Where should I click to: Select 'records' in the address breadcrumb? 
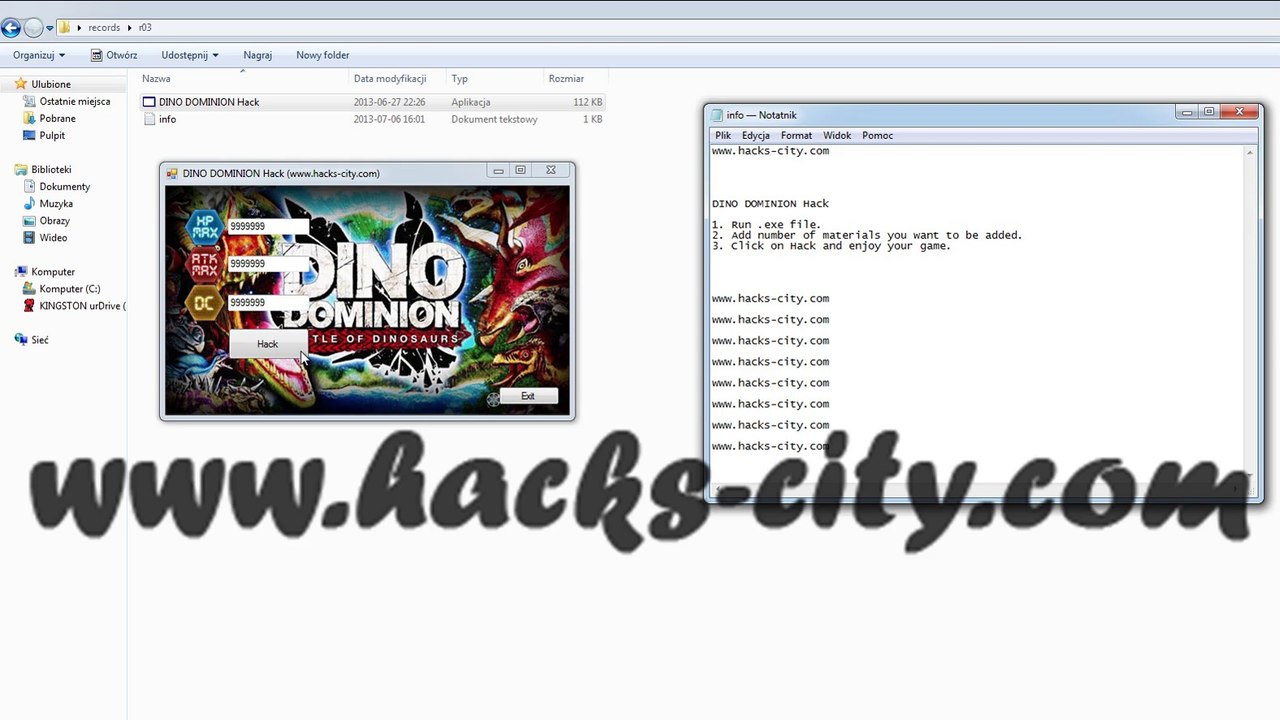point(104,28)
